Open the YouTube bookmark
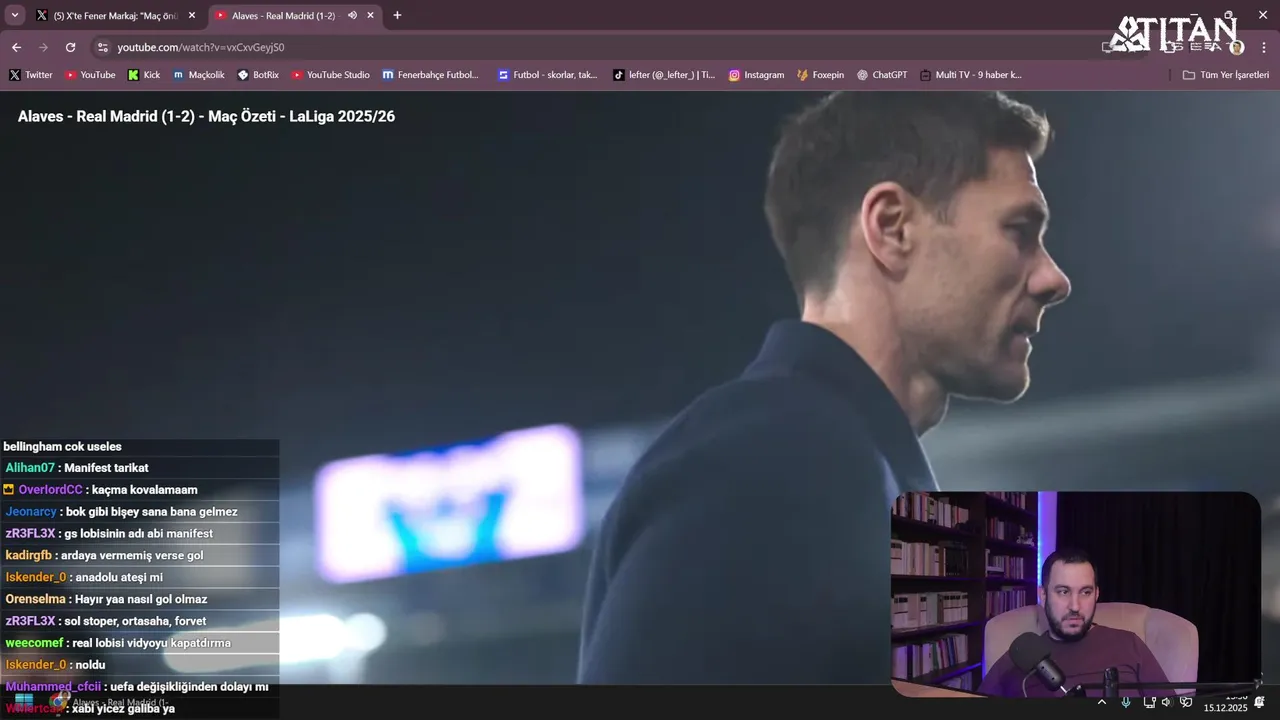Image resolution: width=1280 pixels, height=720 pixels. pyautogui.click(x=90, y=75)
